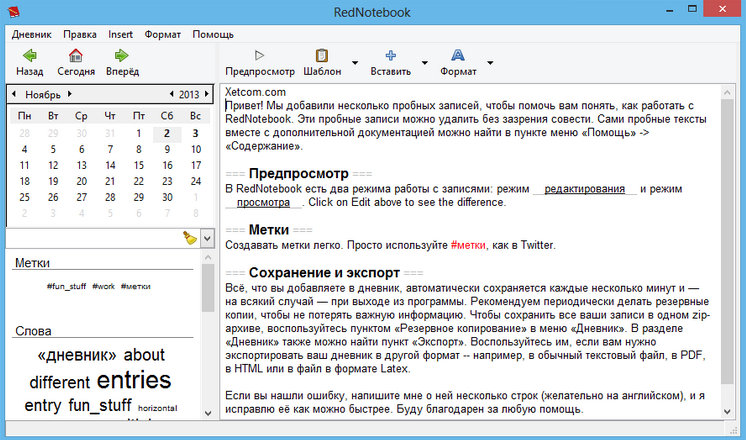Open Шаблон dropdown arrow

(355, 63)
